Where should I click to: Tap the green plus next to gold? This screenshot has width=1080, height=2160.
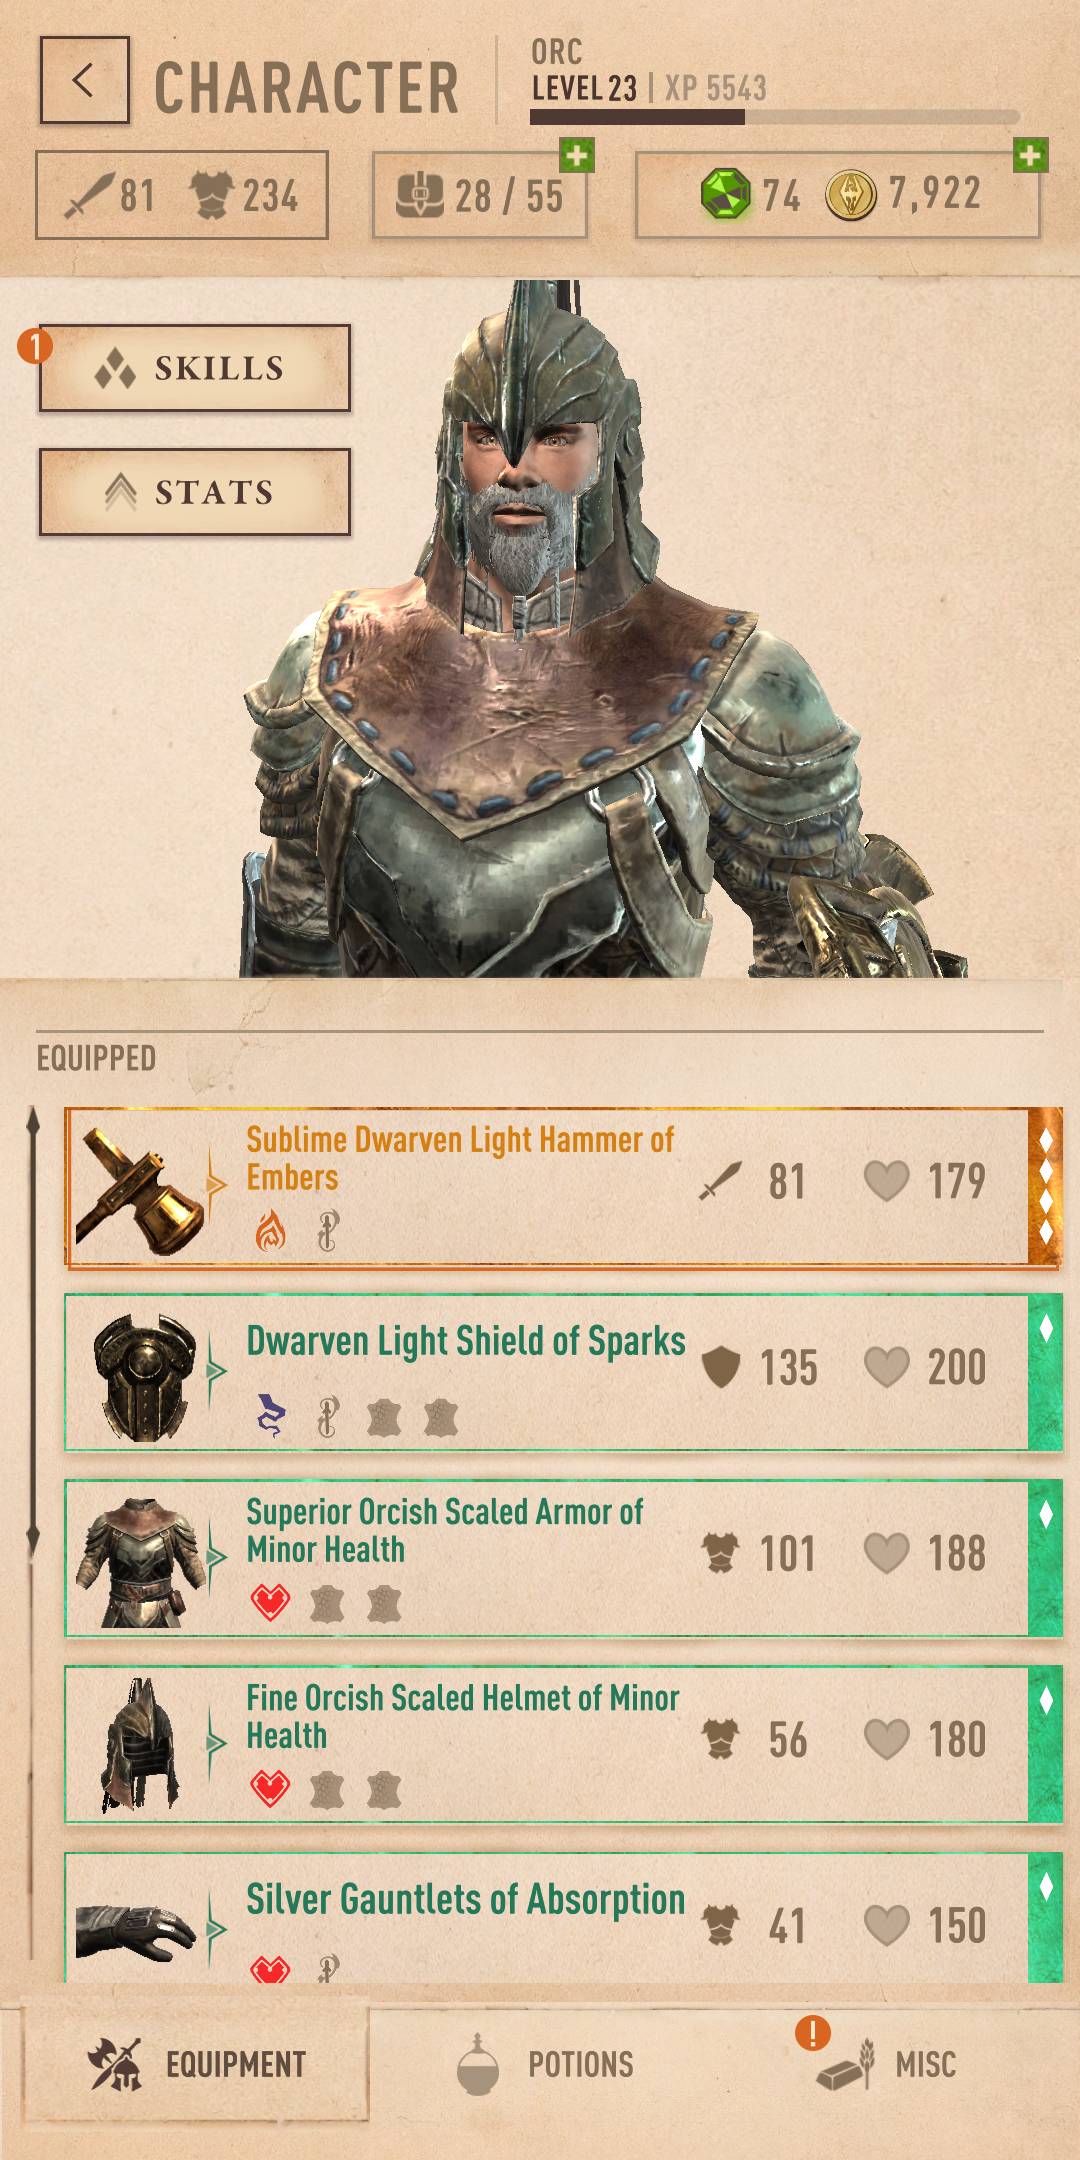1030,155
